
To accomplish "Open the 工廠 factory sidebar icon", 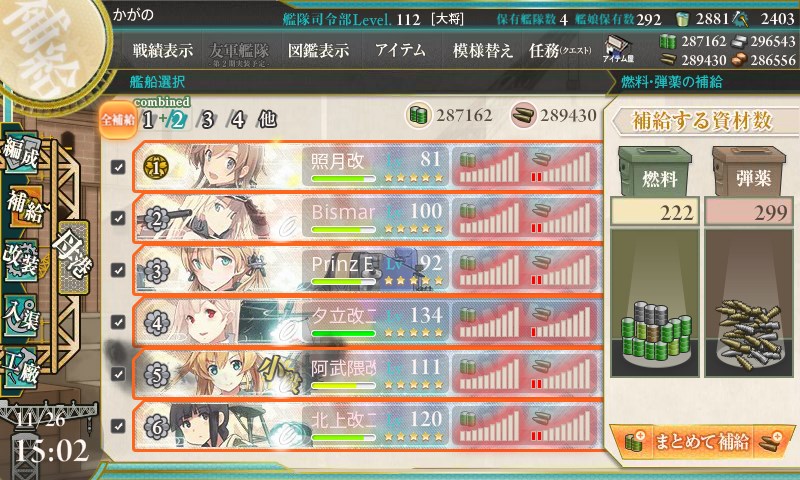I will pos(21,366).
